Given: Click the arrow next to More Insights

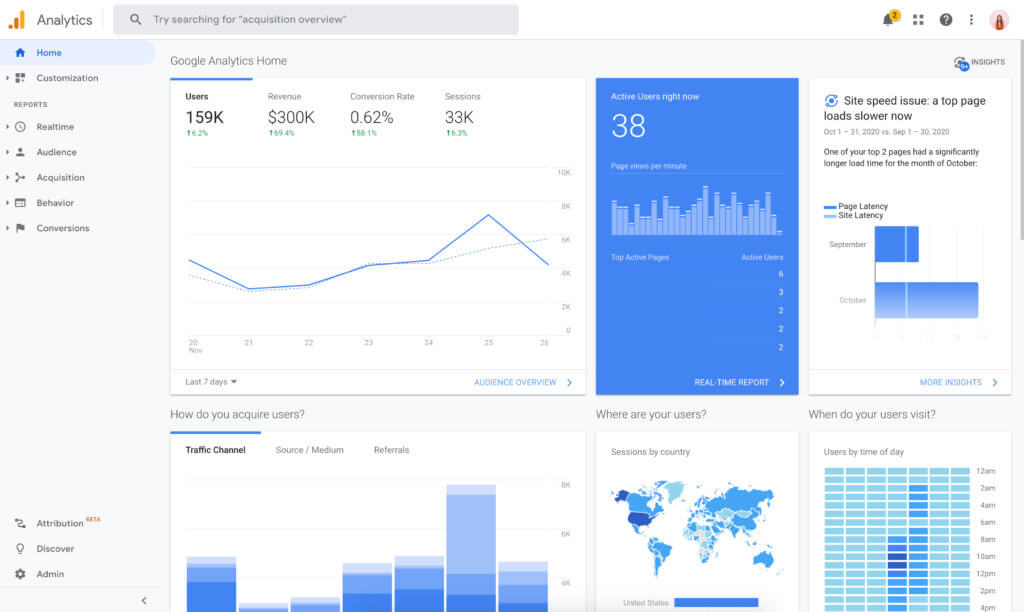Looking at the screenshot, I should 995,383.
